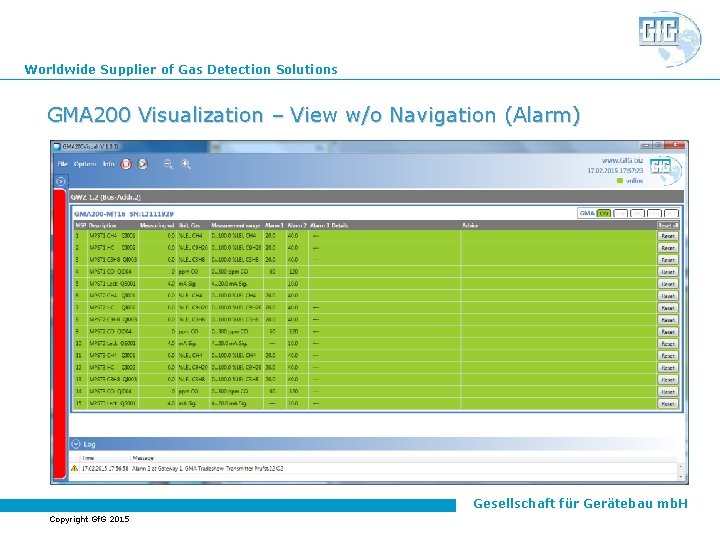Click the Measurement range column header
Image resolution: width=720 pixels, height=540 pixels.
(x=236, y=225)
